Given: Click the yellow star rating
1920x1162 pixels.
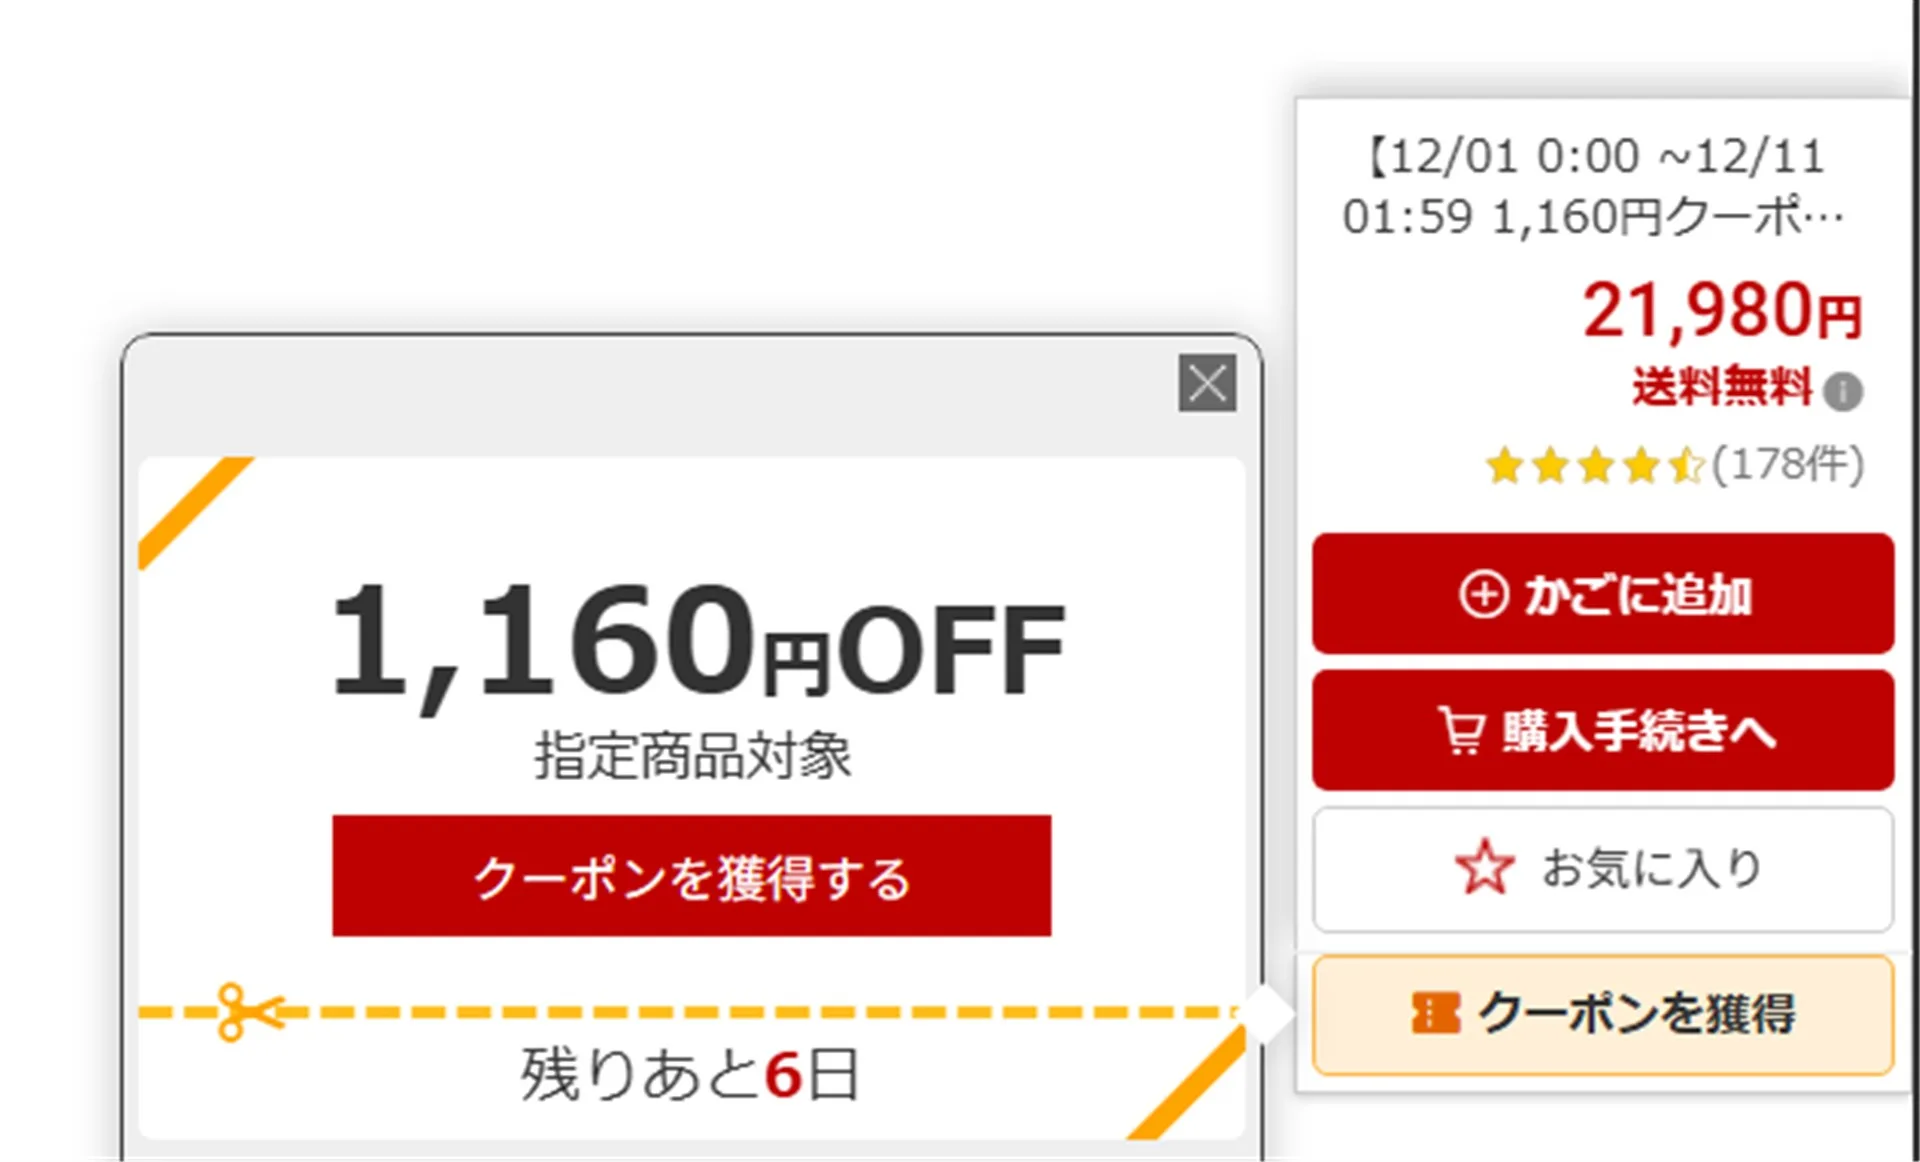Looking at the screenshot, I should 1594,466.
